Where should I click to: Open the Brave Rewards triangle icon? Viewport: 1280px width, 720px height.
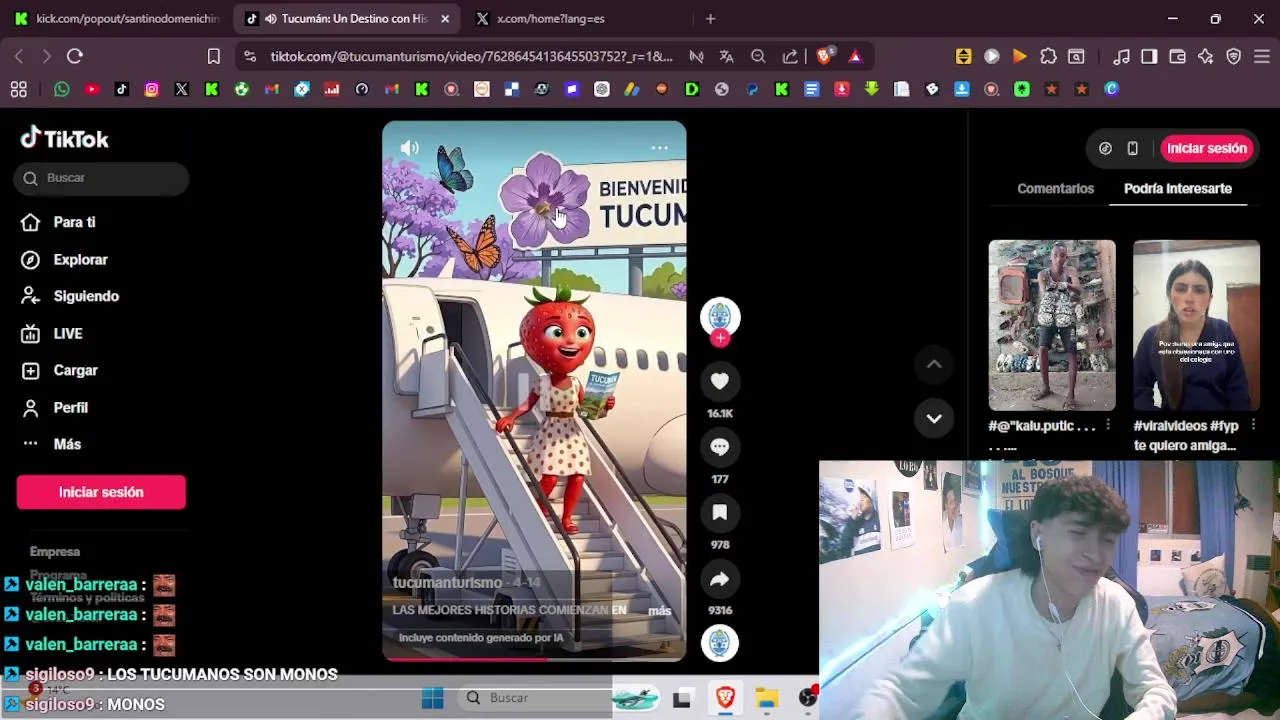coord(855,57)
